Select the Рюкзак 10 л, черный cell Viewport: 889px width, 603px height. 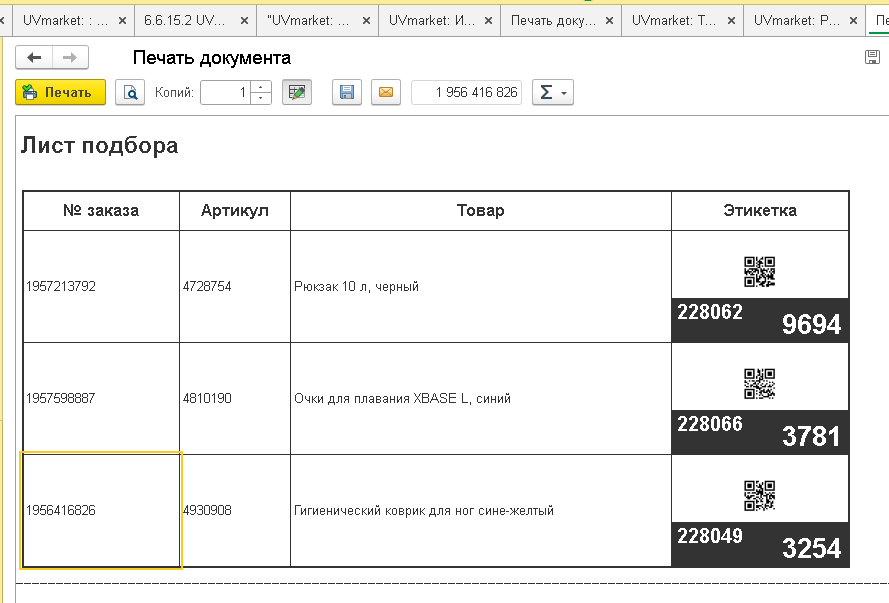coord(481,286)
